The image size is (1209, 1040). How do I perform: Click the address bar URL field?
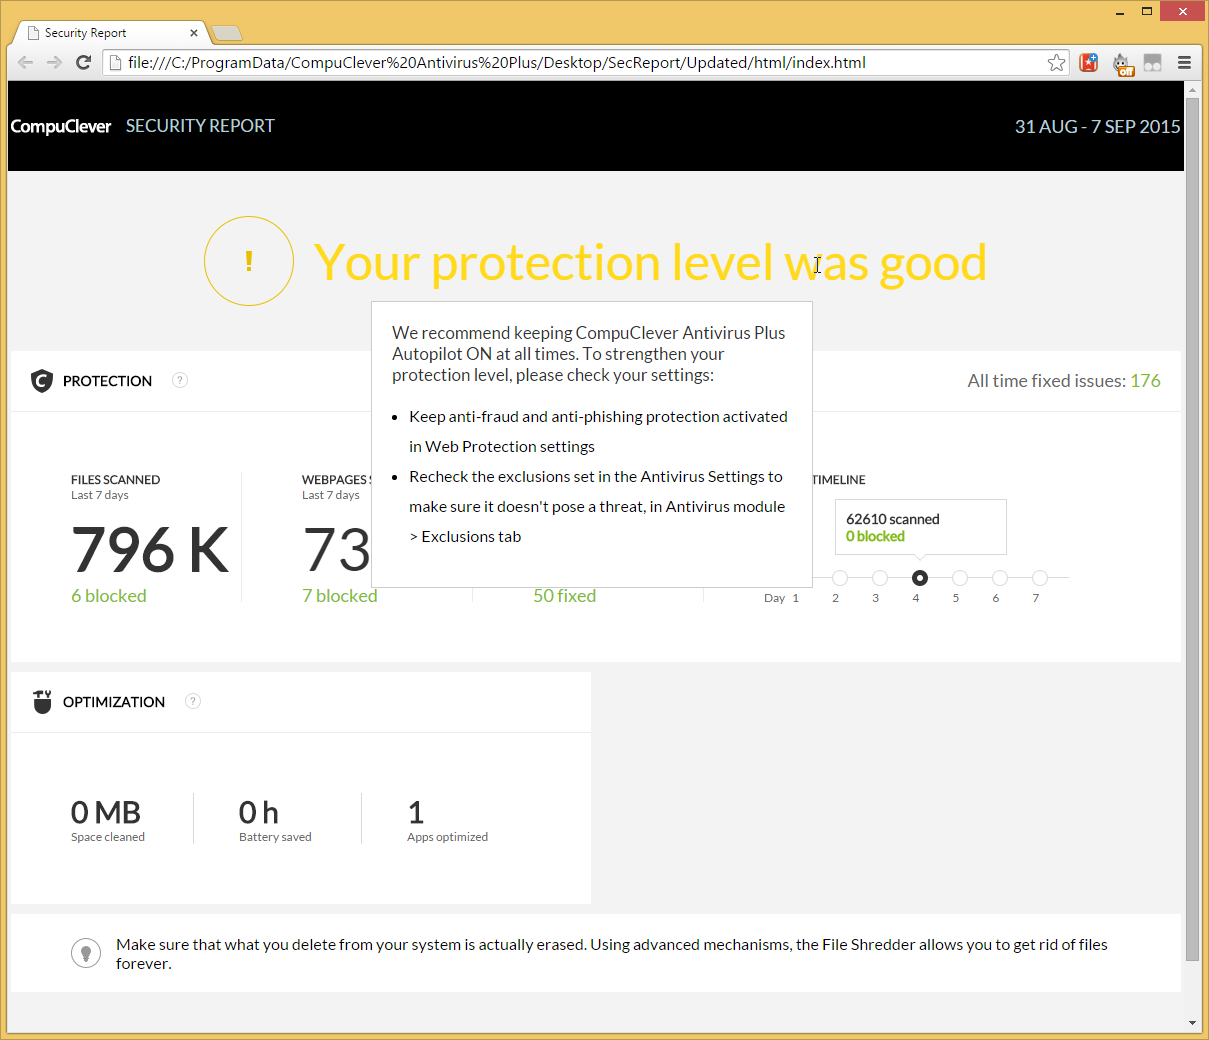pyautogui.click(x=580, y=63)
